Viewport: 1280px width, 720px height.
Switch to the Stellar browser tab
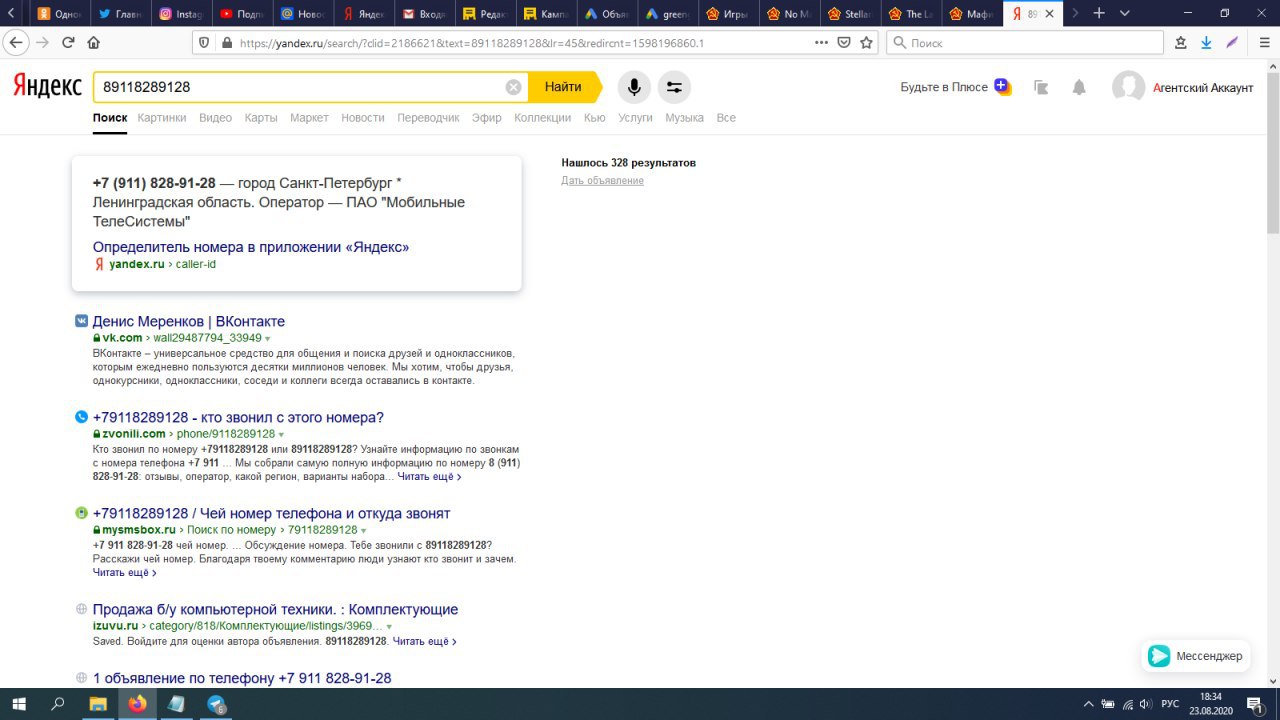849,14
